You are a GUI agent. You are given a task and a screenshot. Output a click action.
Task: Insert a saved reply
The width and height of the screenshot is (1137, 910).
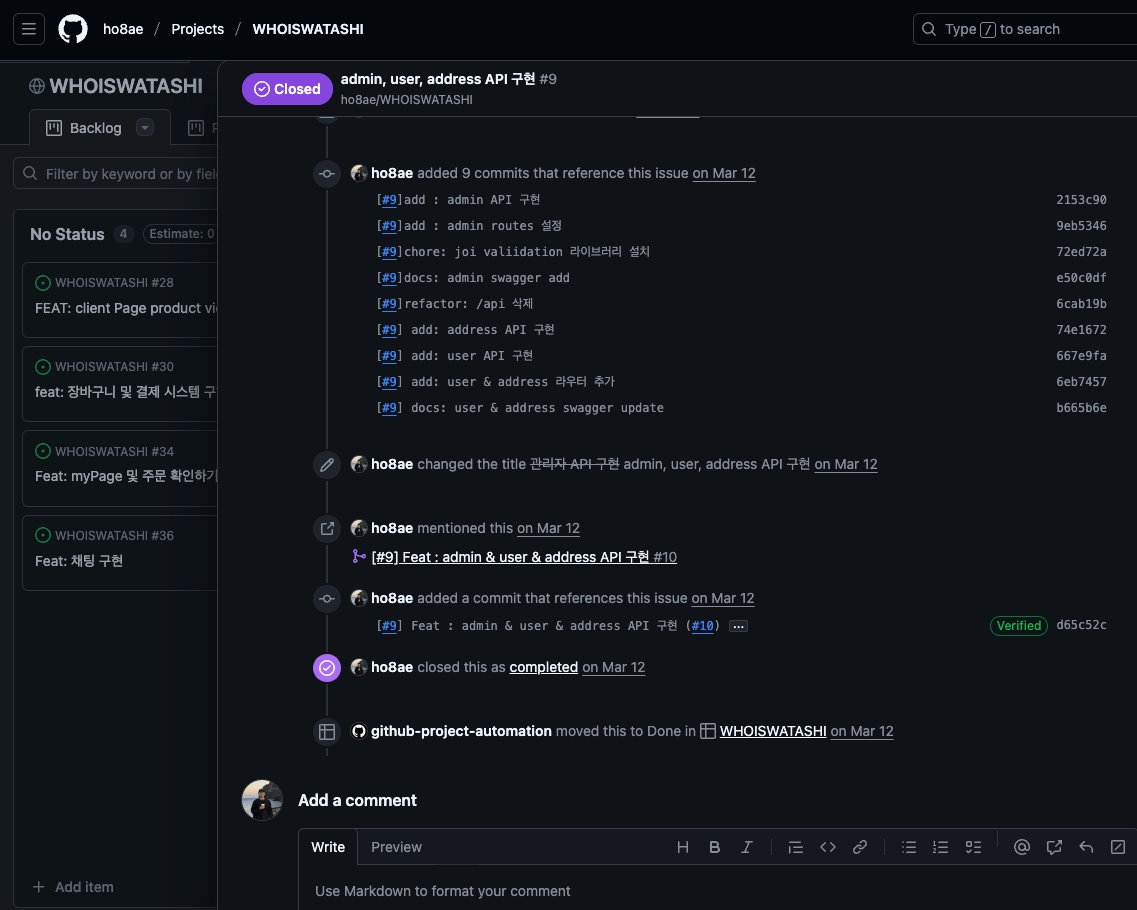tap(1086, 847)
